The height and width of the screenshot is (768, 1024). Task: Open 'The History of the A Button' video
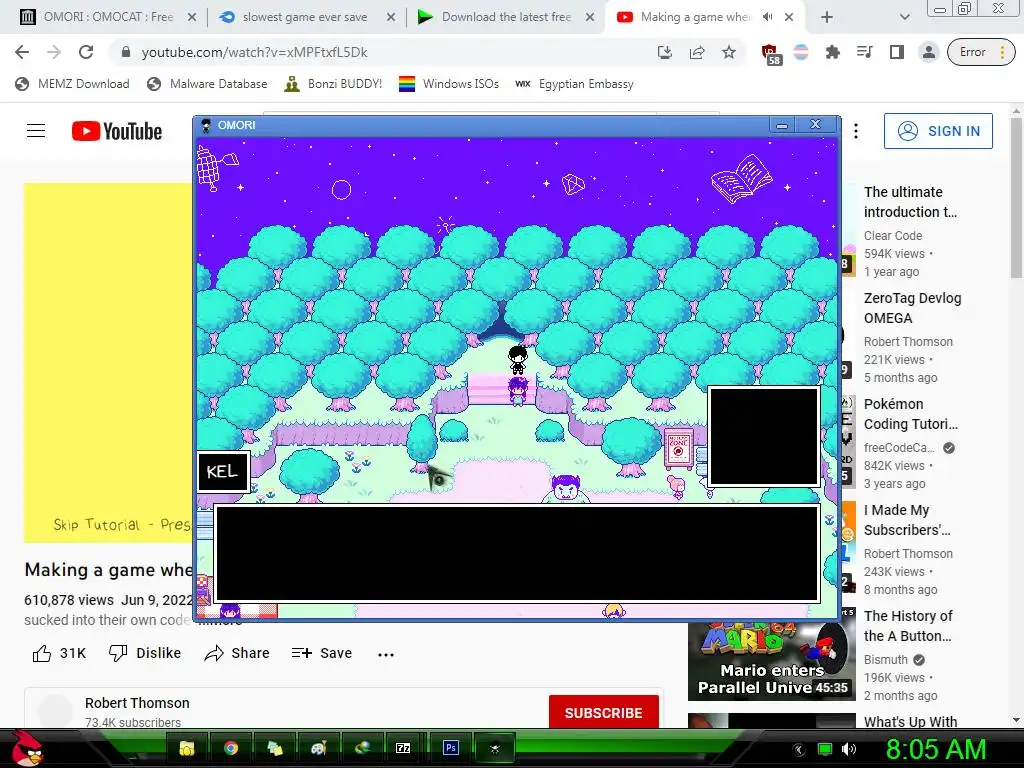click(908, 626)
